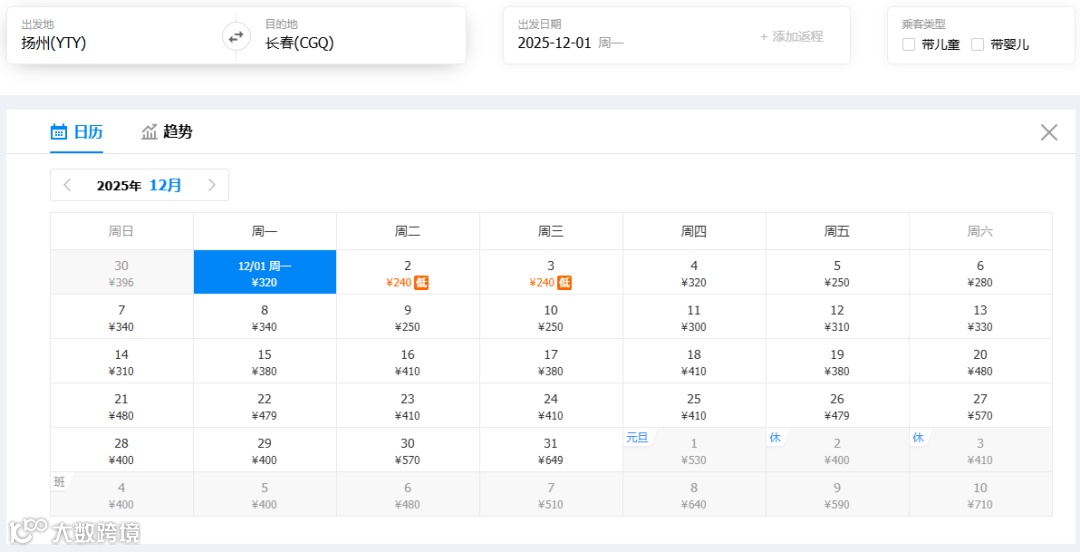This screenshot has height=552, width=1080.
Task: Click the low-price badge on December 3
Action: pos(564,283)
